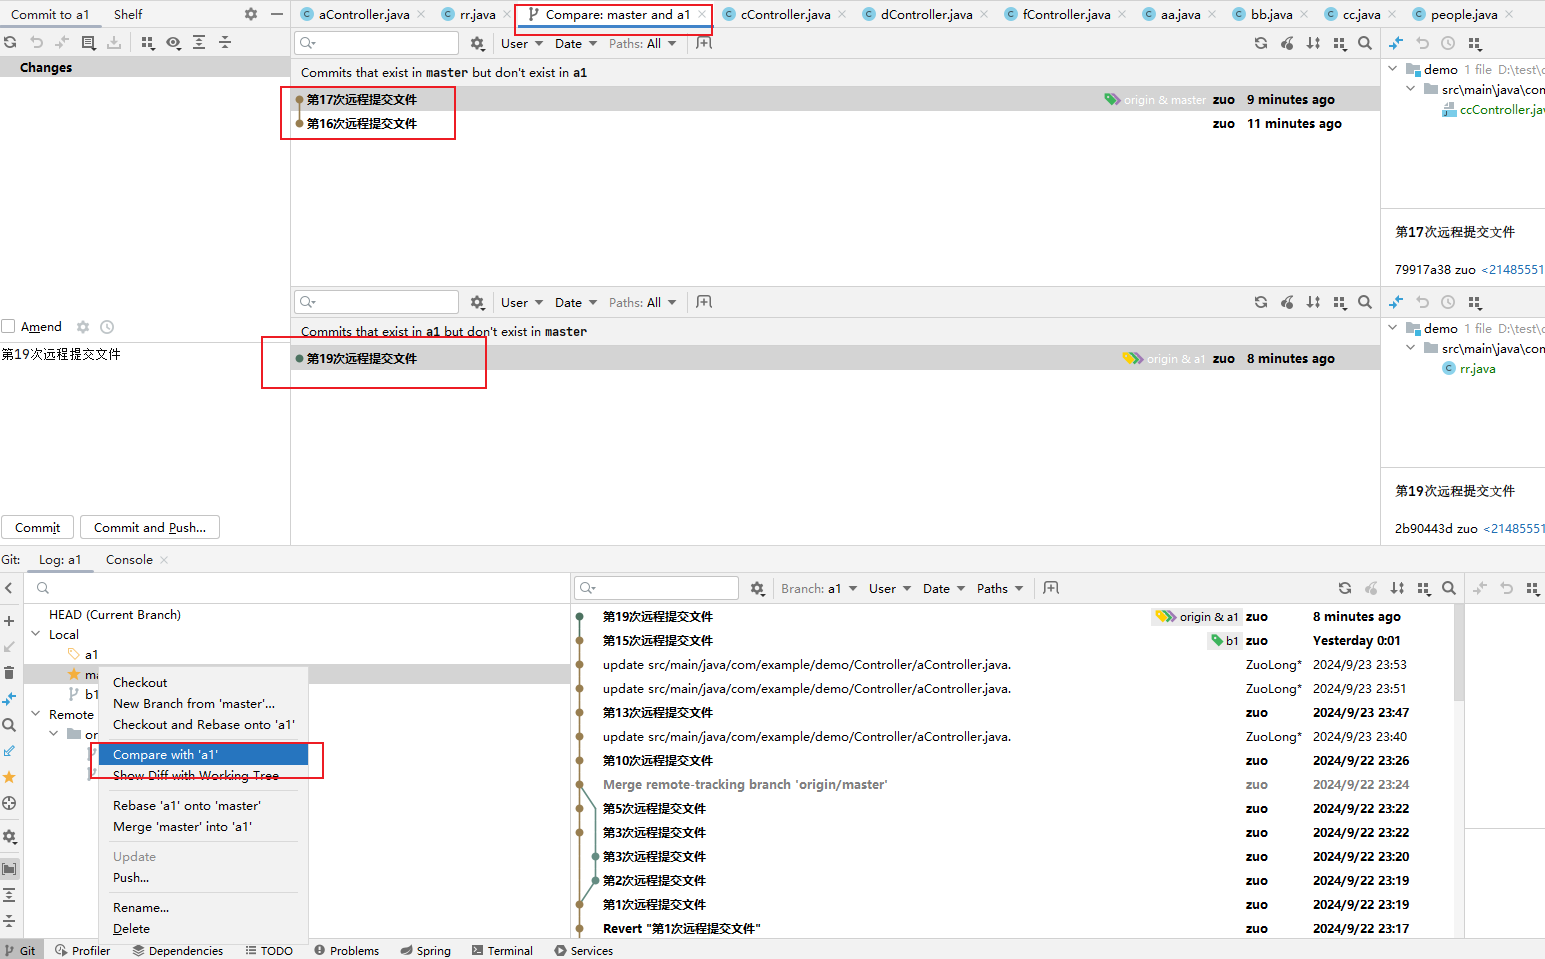This screenshot has width=1545, height=959.
Task: Enable the Amend checkbox
Action: point(9,326)
